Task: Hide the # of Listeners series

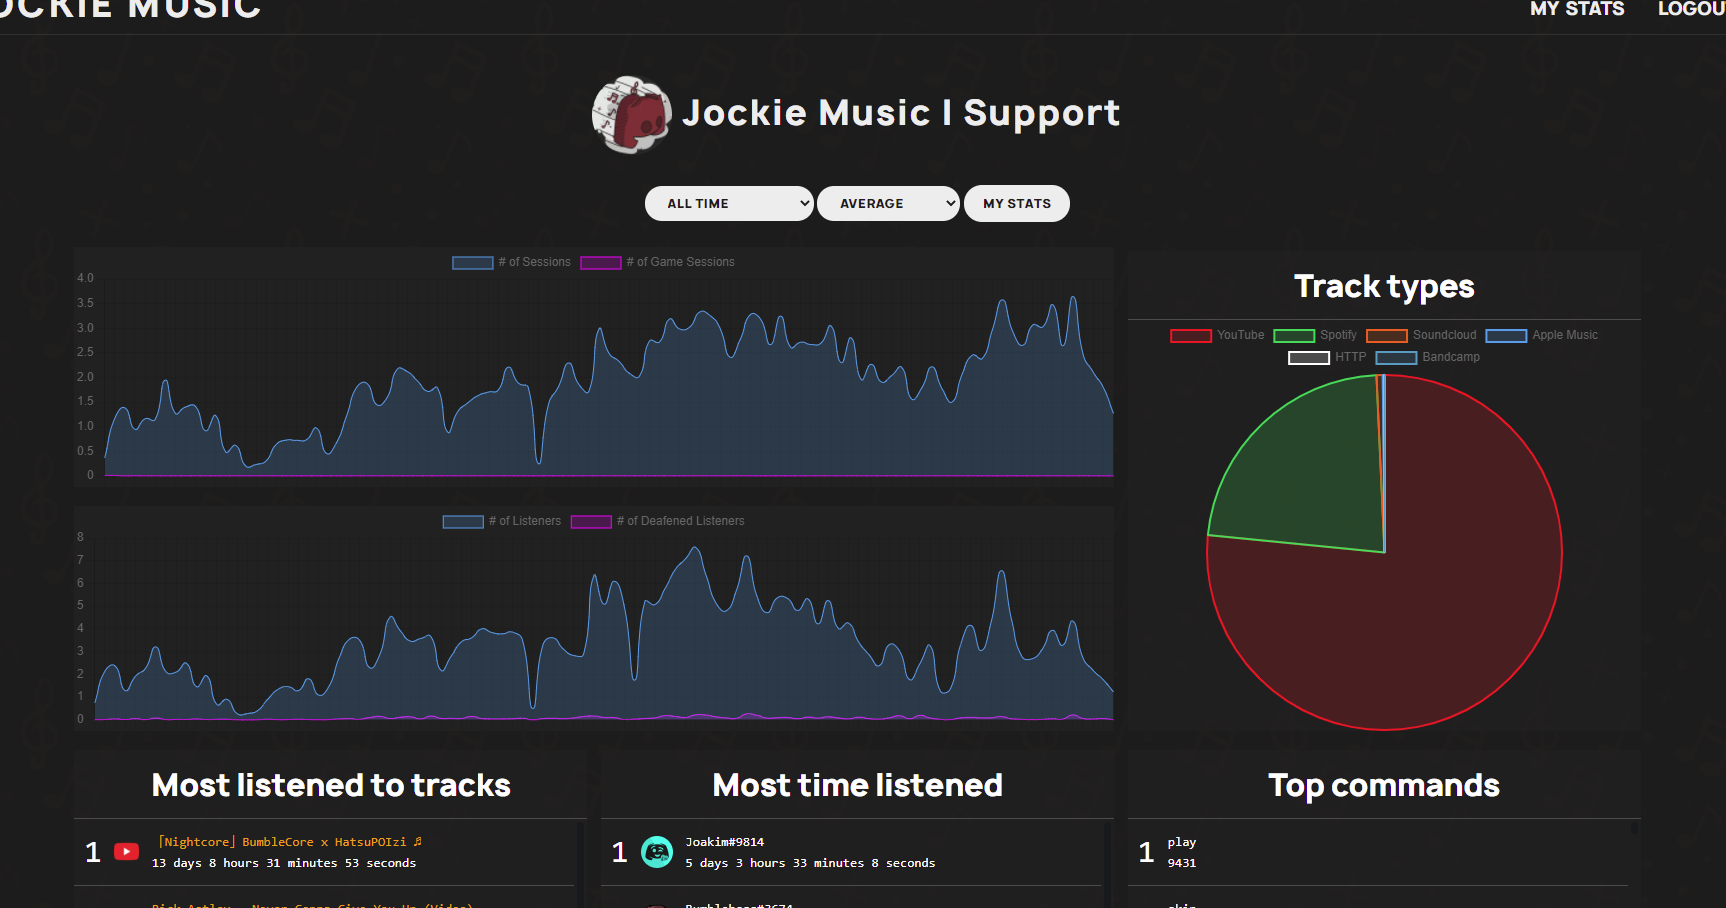Action: point(502,521)
